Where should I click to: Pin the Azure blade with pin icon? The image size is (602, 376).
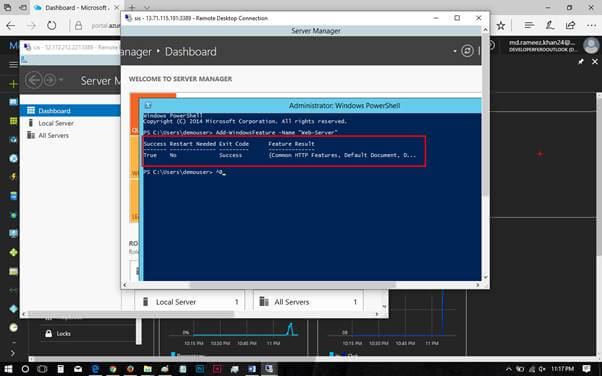pos(581,61)
